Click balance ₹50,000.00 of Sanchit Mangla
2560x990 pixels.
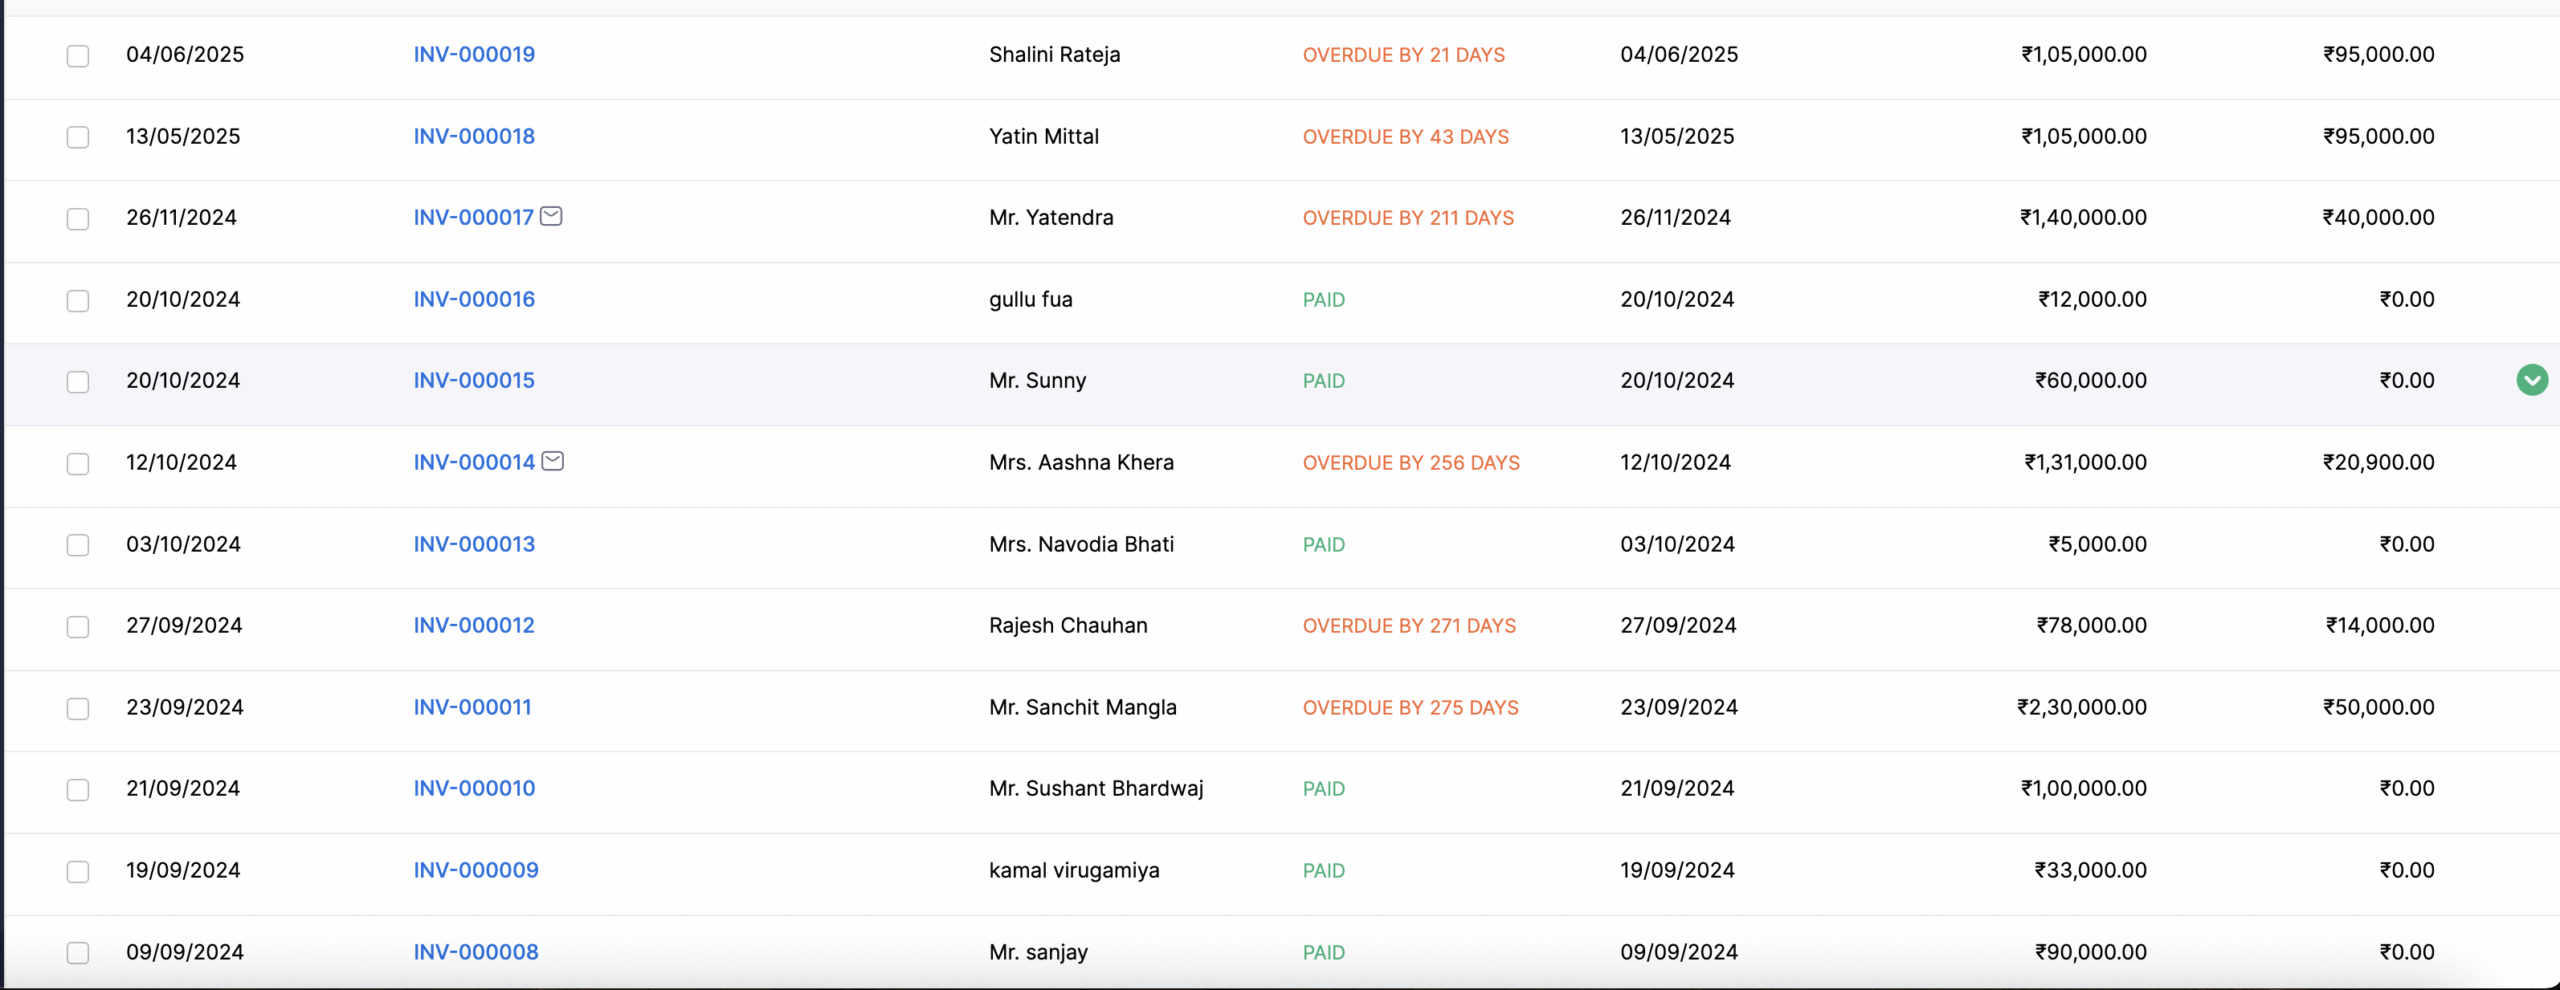click(2378, 708)
